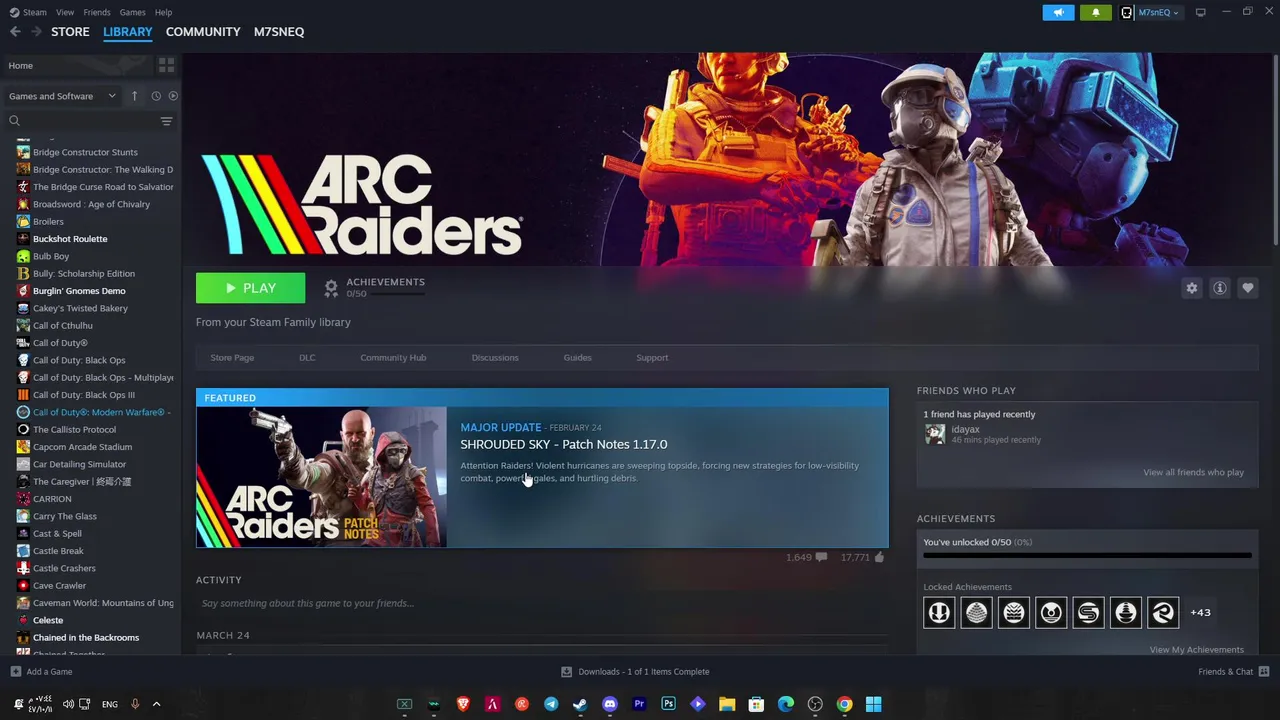The image size is (1280, 720).
Task: Open the last locked achievement icon before +43
Action: click(1163, 612)
